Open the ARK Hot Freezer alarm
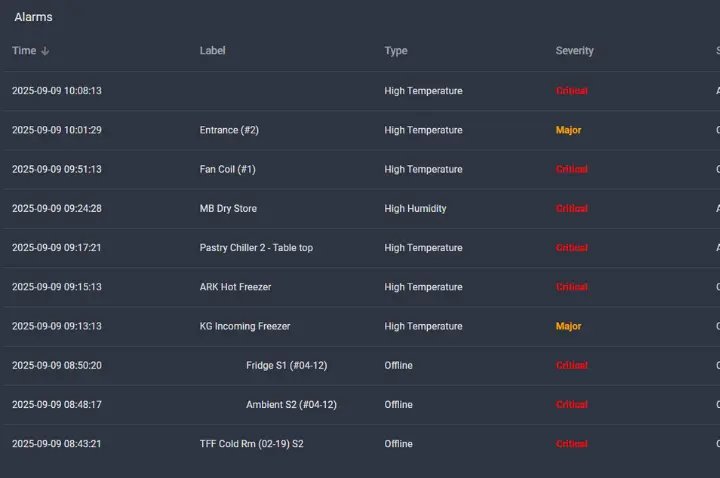This screenshot has height=478, width=720. tap(235, 287)
